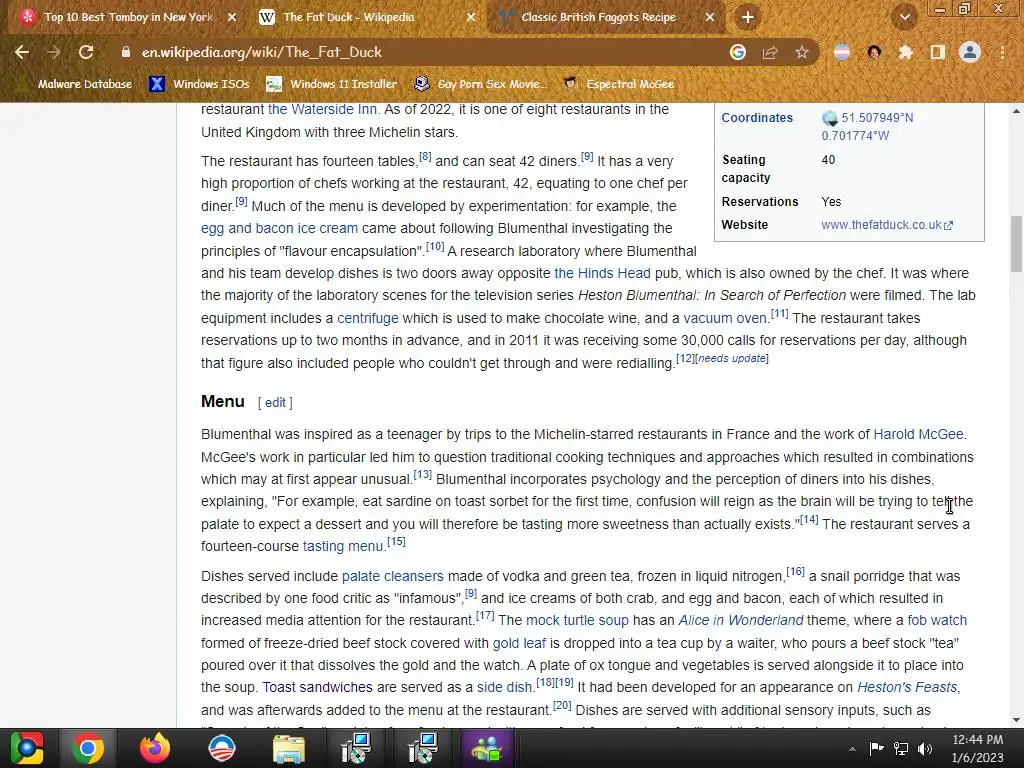Open Espectral McGee bookmark
1024x768 pixels.
[x=618, y=84]
